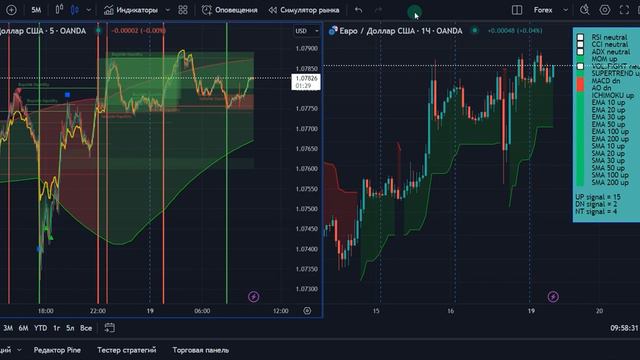This screenshot has height=360, width=640.
Task: Open the Тестер стратегий tab
Action: (x=127, y=350)
